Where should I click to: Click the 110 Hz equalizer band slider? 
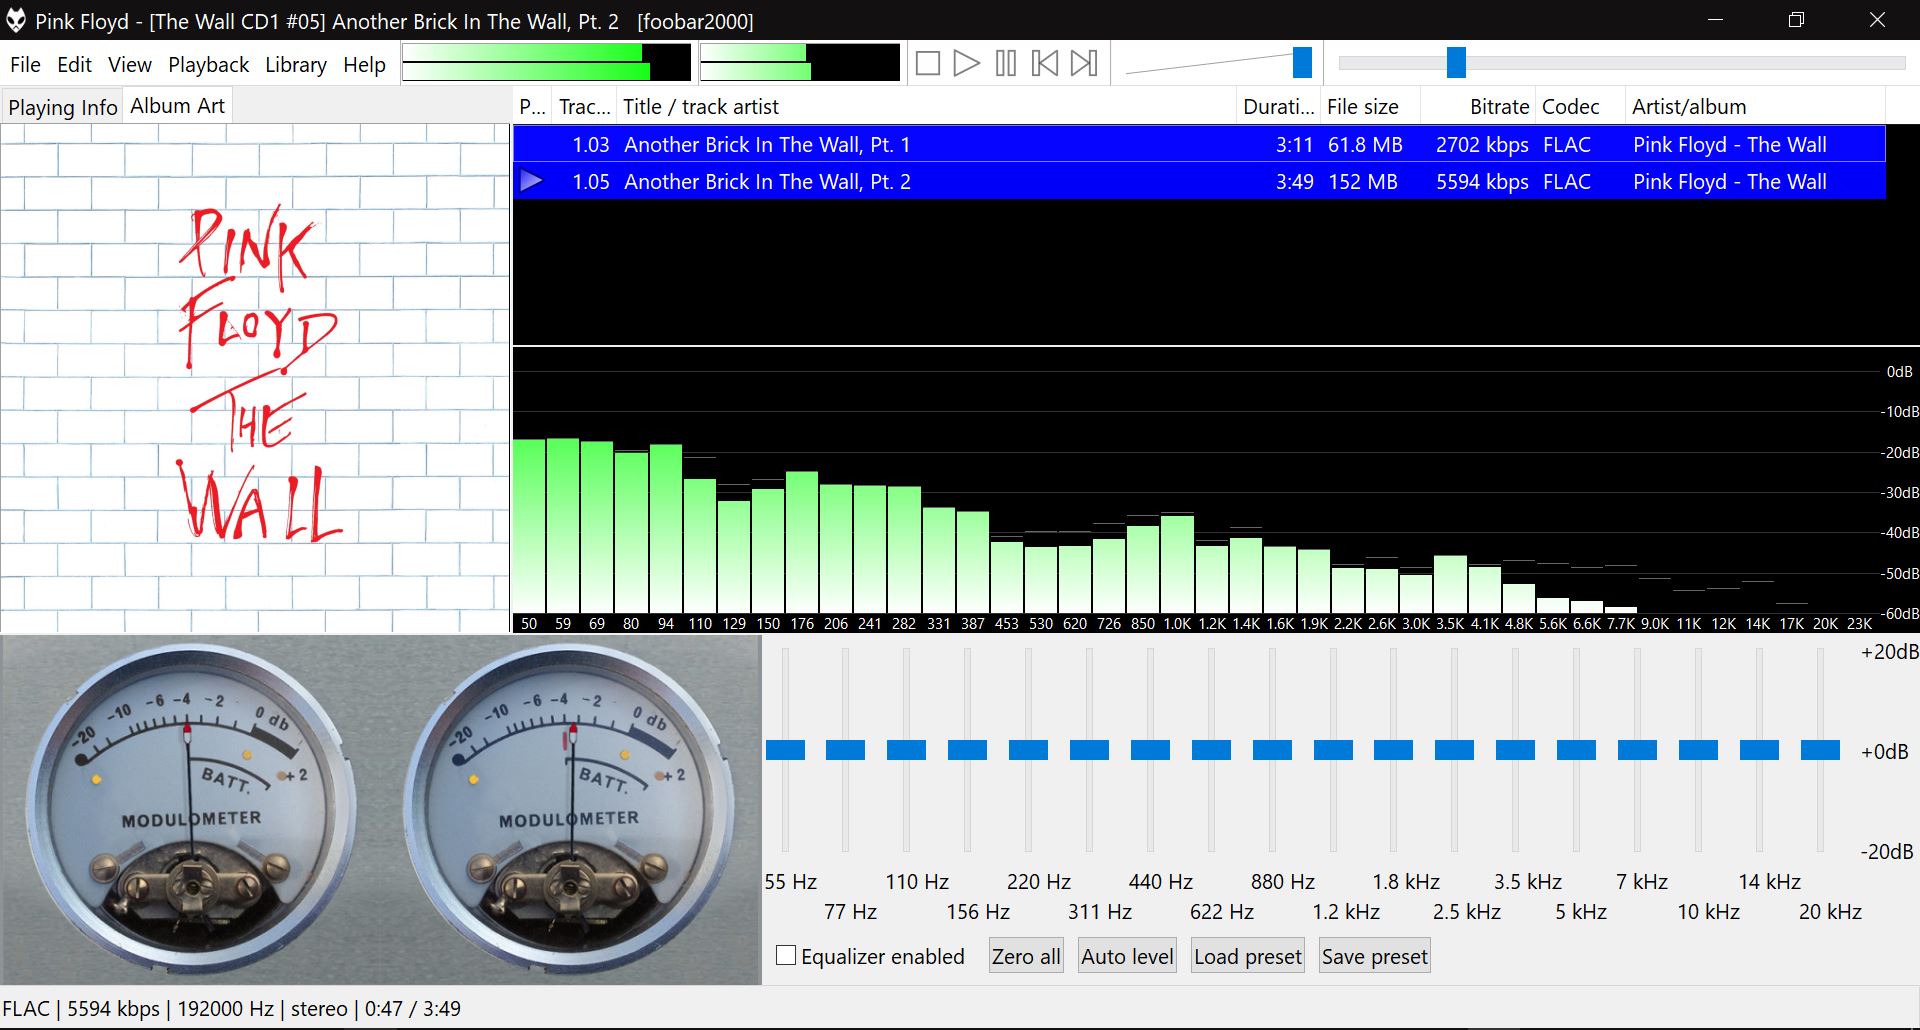(907, 750)
